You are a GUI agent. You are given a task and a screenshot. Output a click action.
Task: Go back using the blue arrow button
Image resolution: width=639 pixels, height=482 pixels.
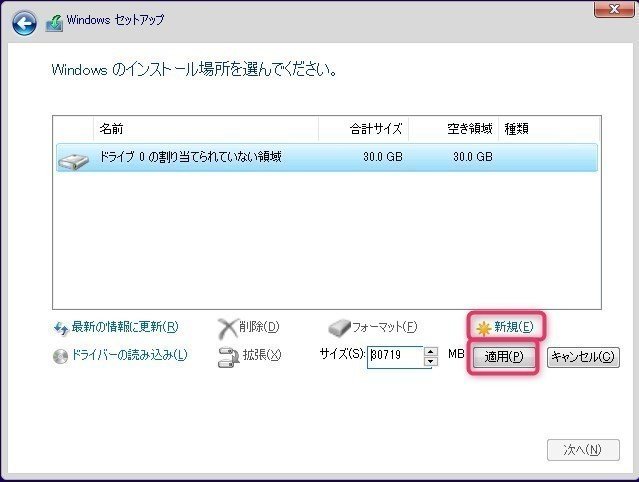click(x=24, y=23)
